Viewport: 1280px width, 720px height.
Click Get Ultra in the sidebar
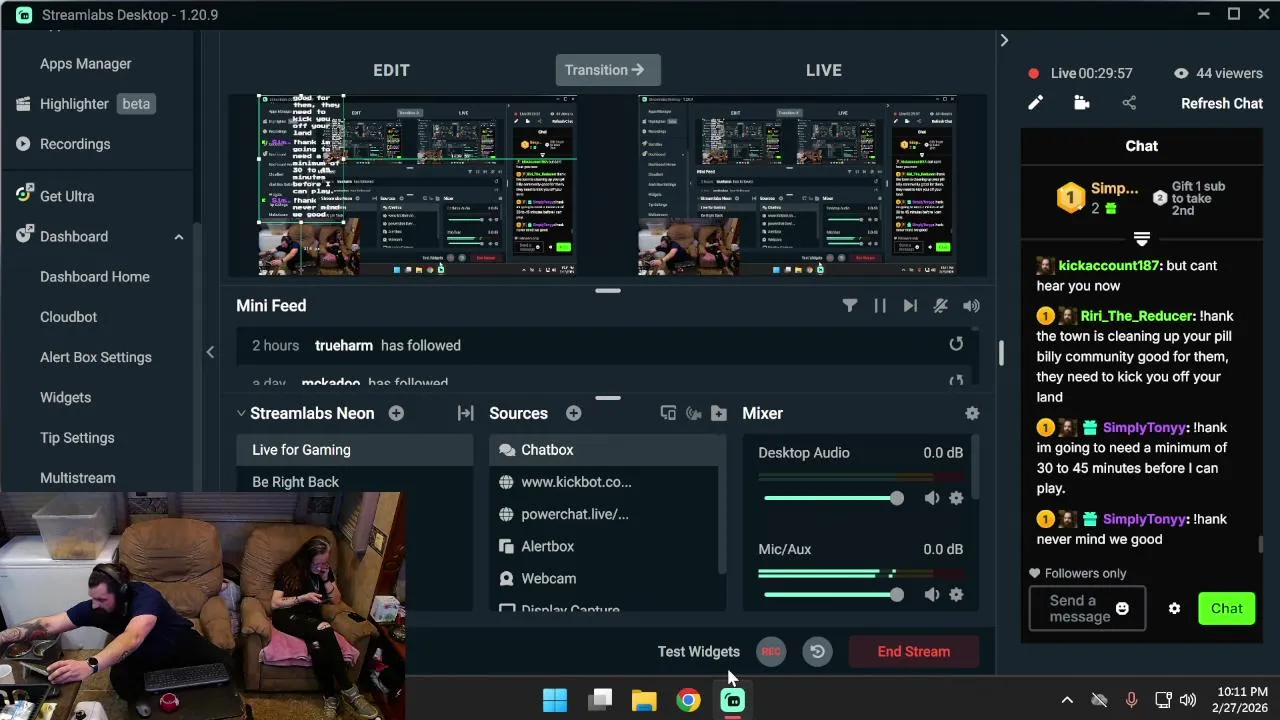tap(67, 196)
